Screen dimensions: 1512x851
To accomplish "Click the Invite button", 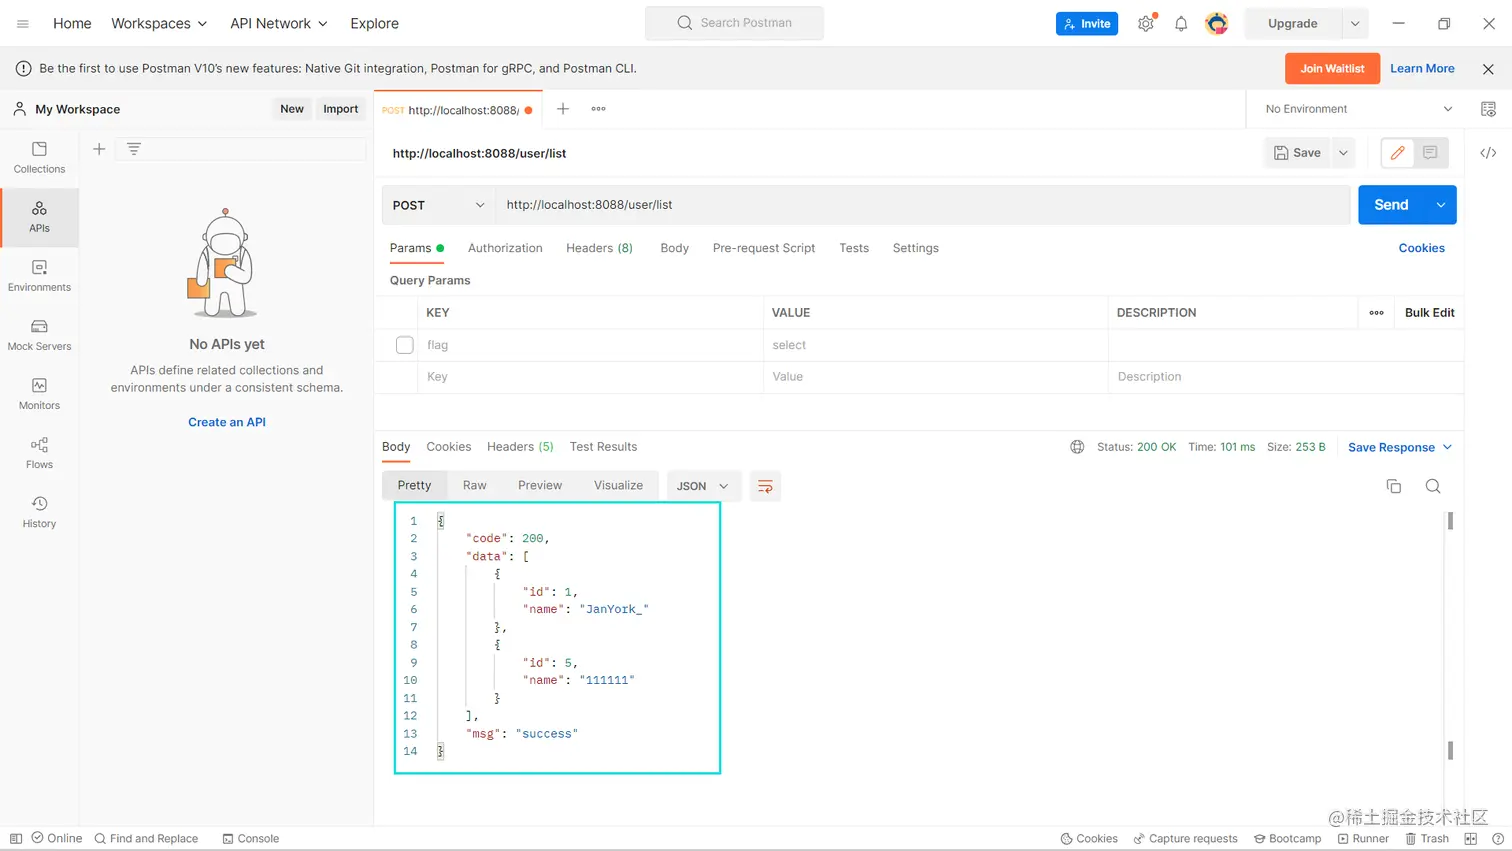I will pyautogui.click(x=1087, y=23).
